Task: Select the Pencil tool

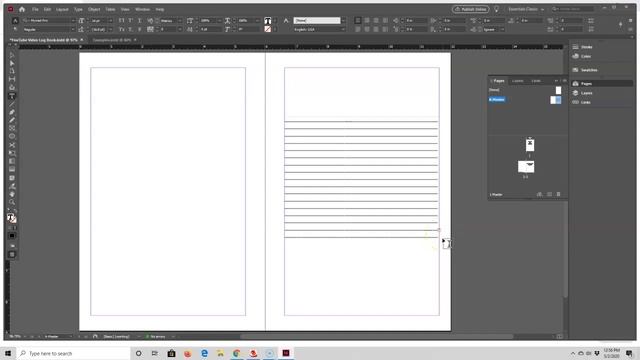Action: pos(12,120)
